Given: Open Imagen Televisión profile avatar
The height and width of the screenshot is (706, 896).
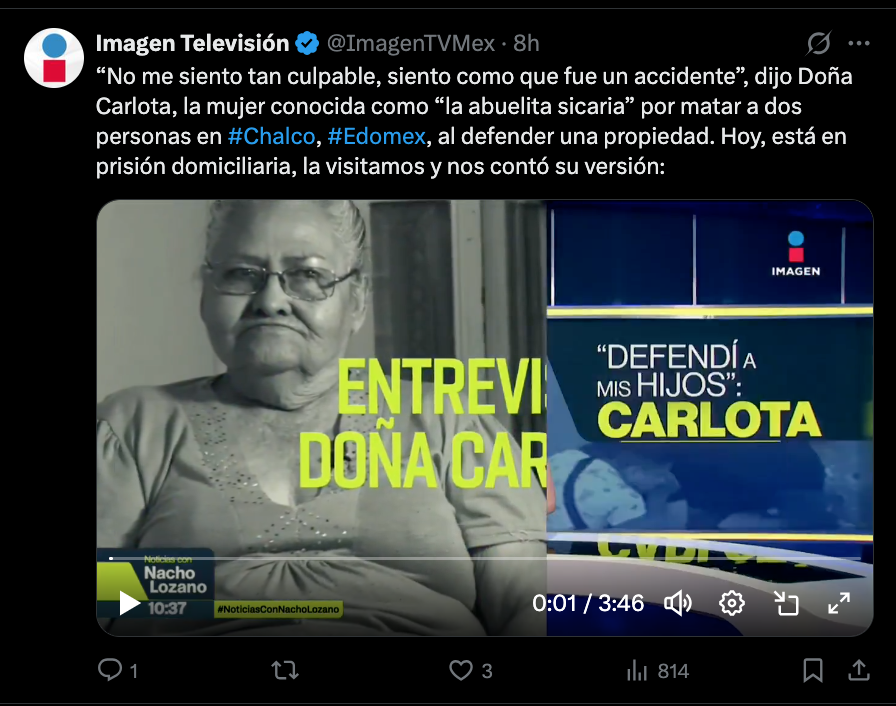Looking at the screenshot, I should 54,58.
